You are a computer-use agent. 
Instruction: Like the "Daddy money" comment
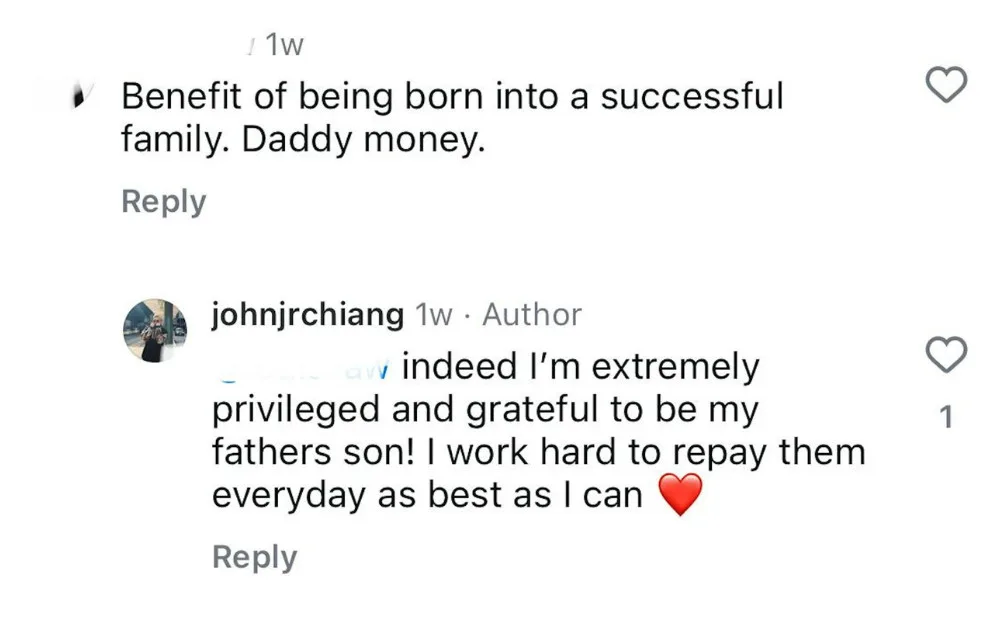click(x=947, y=85)
